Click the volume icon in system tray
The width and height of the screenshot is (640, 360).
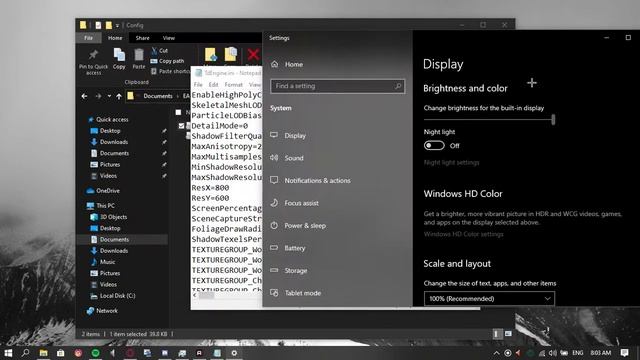[x=553, y=353]
